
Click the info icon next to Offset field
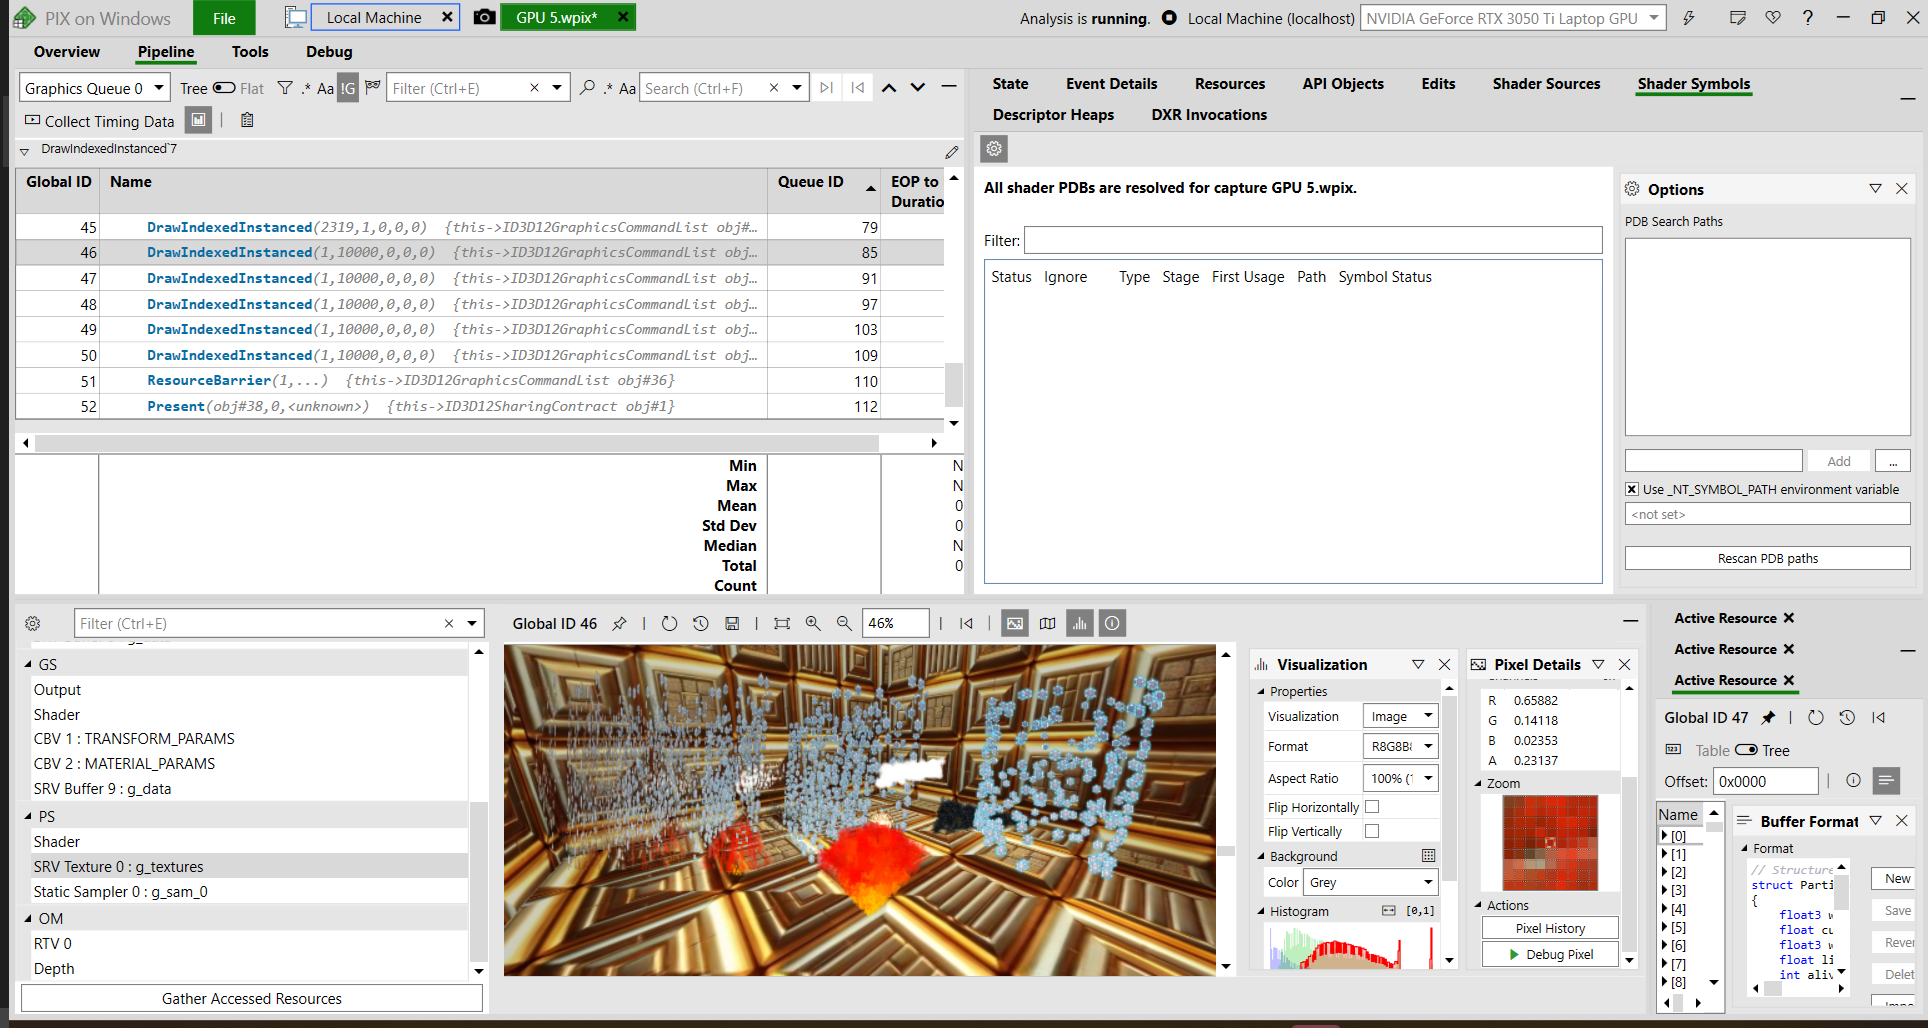[x=1853, y=781]
